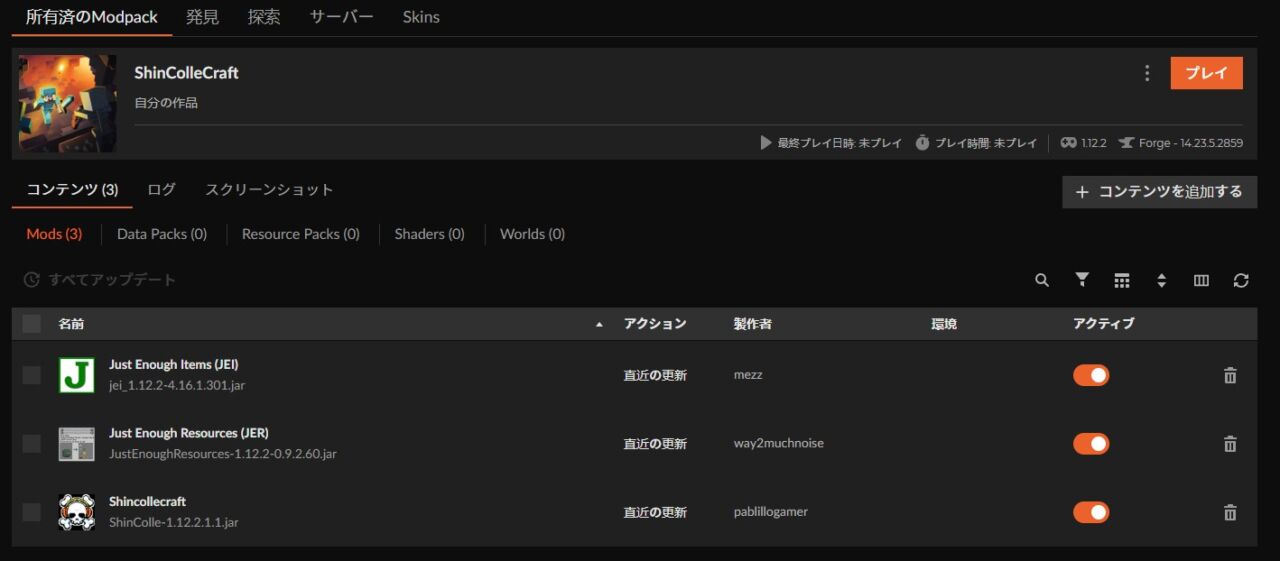
Task: Check the Just Enough Resources (JER) checkbox
Action: [32, 443]
